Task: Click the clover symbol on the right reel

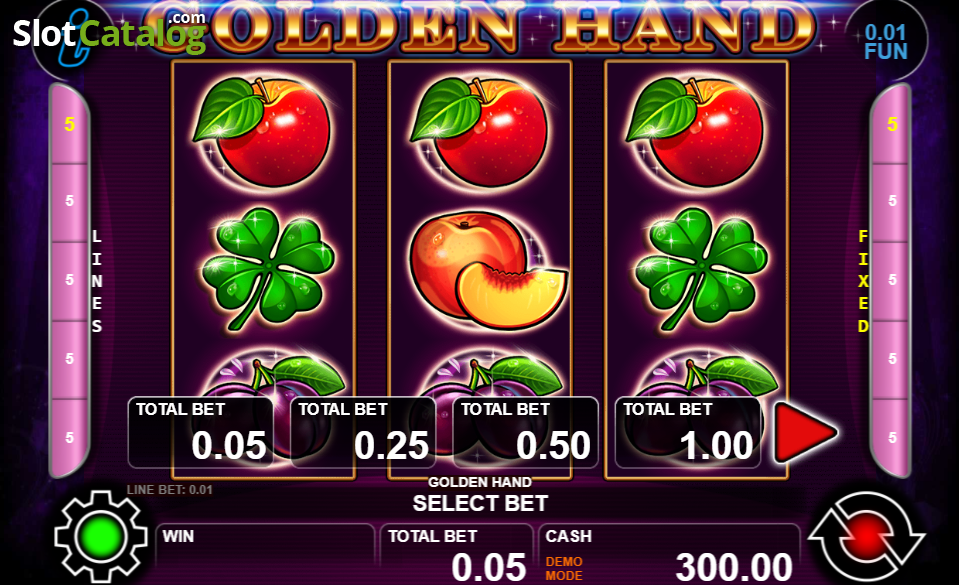Action: coord(700,269)
